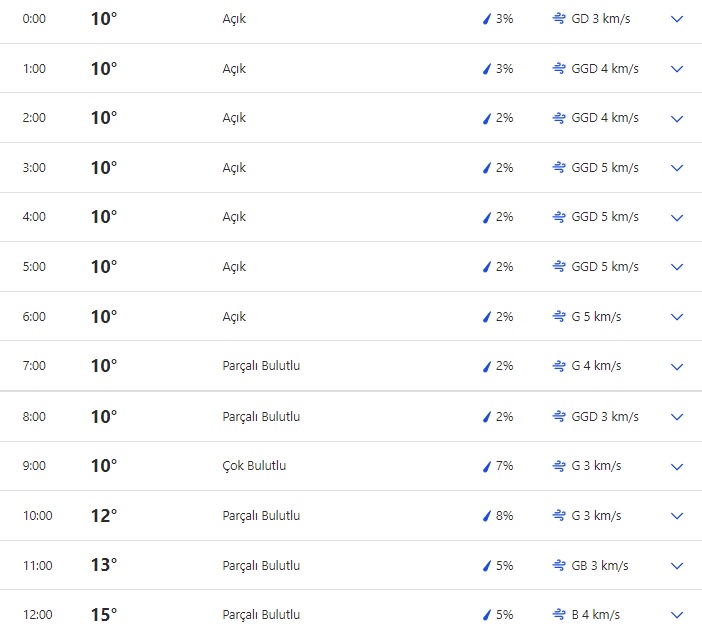The width and height of the screenshot is (702, 636).
Task: Click the wind icon in the 11:00 row
Action: [559, 566]
